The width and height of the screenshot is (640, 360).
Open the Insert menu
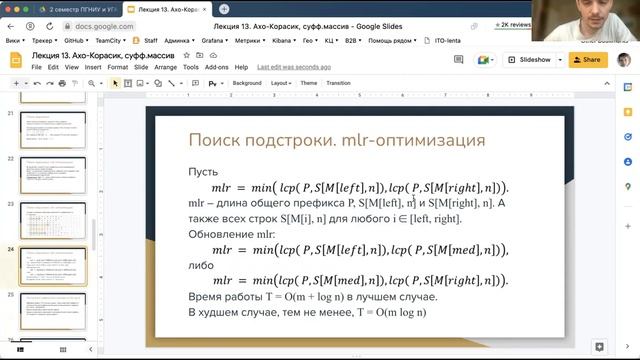(93, 67)
